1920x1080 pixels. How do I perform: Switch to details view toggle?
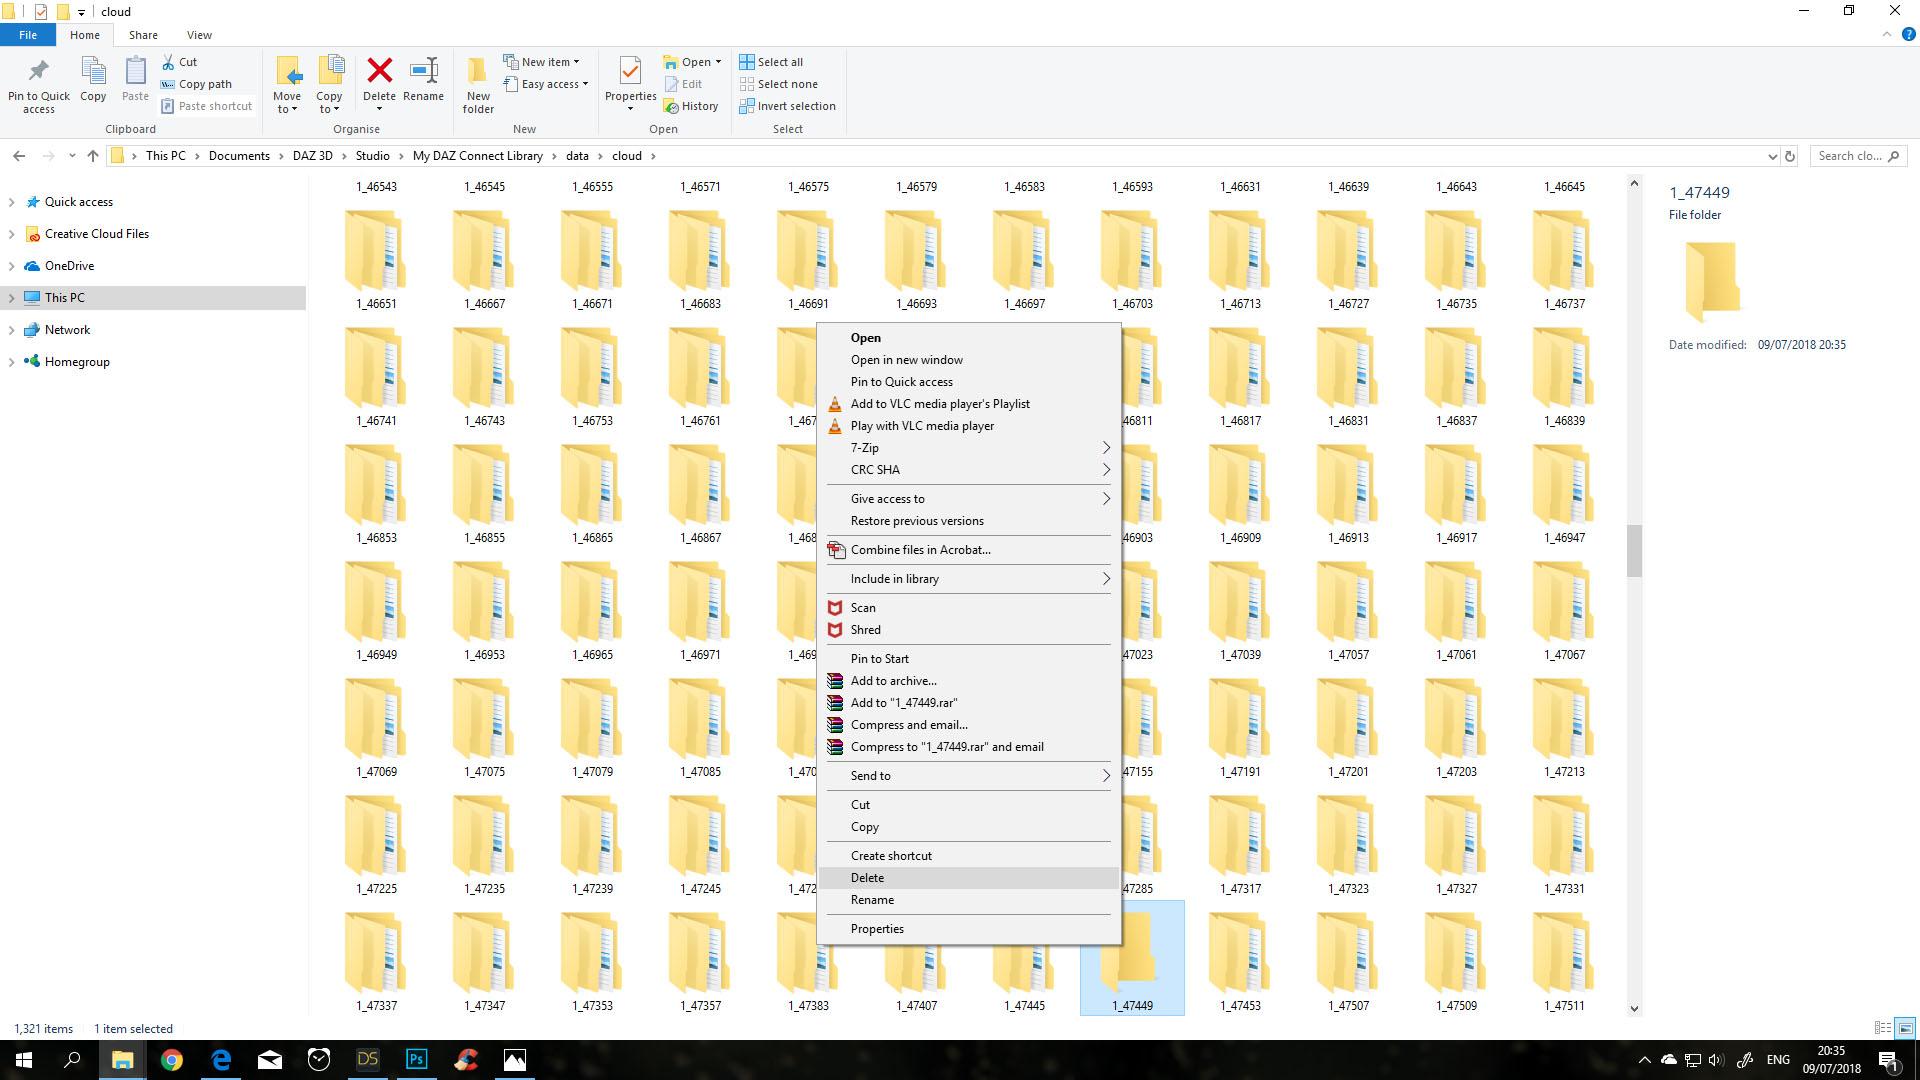(x=1882, y=1028)
